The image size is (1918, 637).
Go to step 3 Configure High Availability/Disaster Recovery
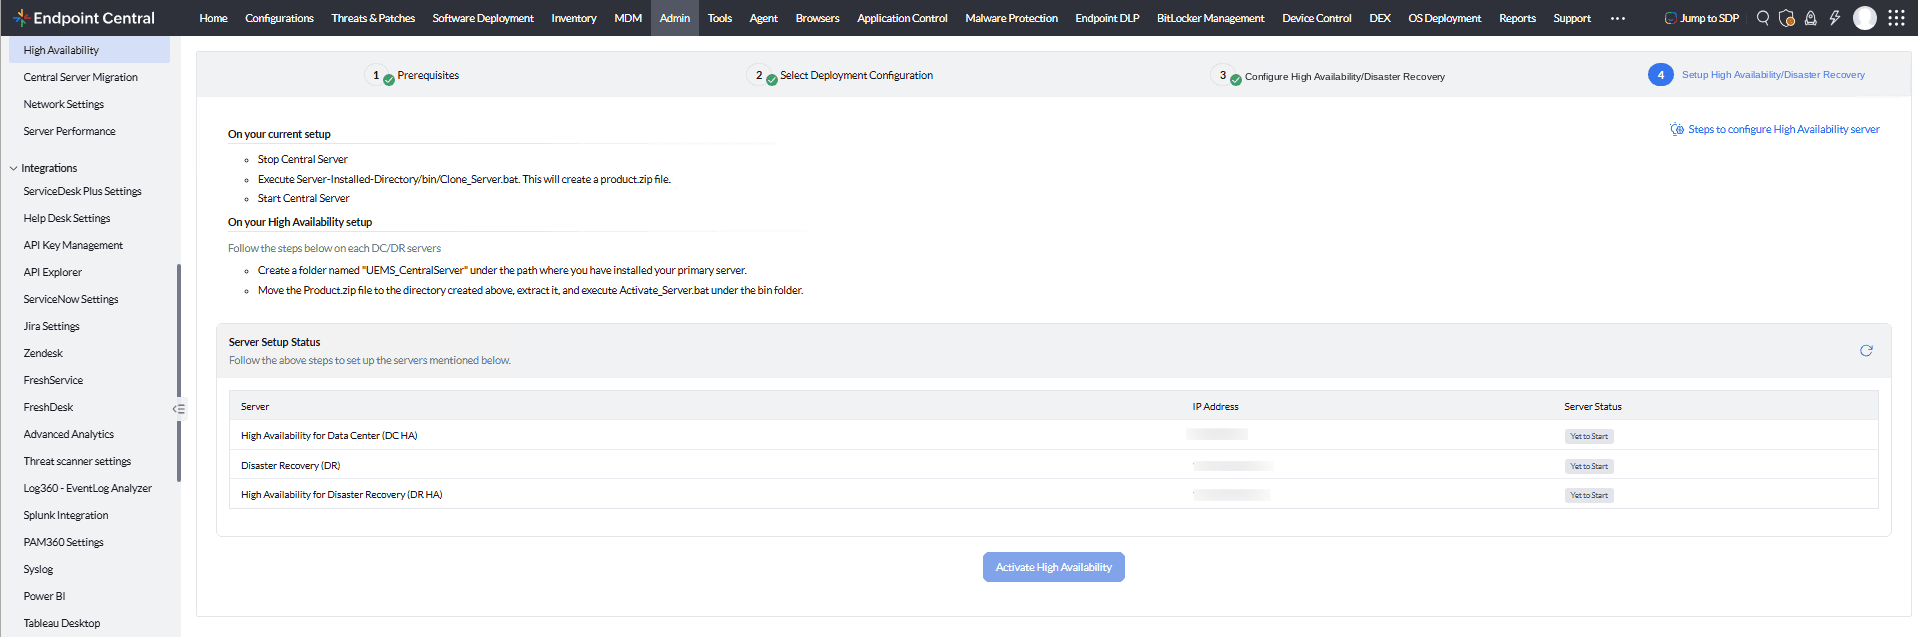click(x=1328, y=76)
